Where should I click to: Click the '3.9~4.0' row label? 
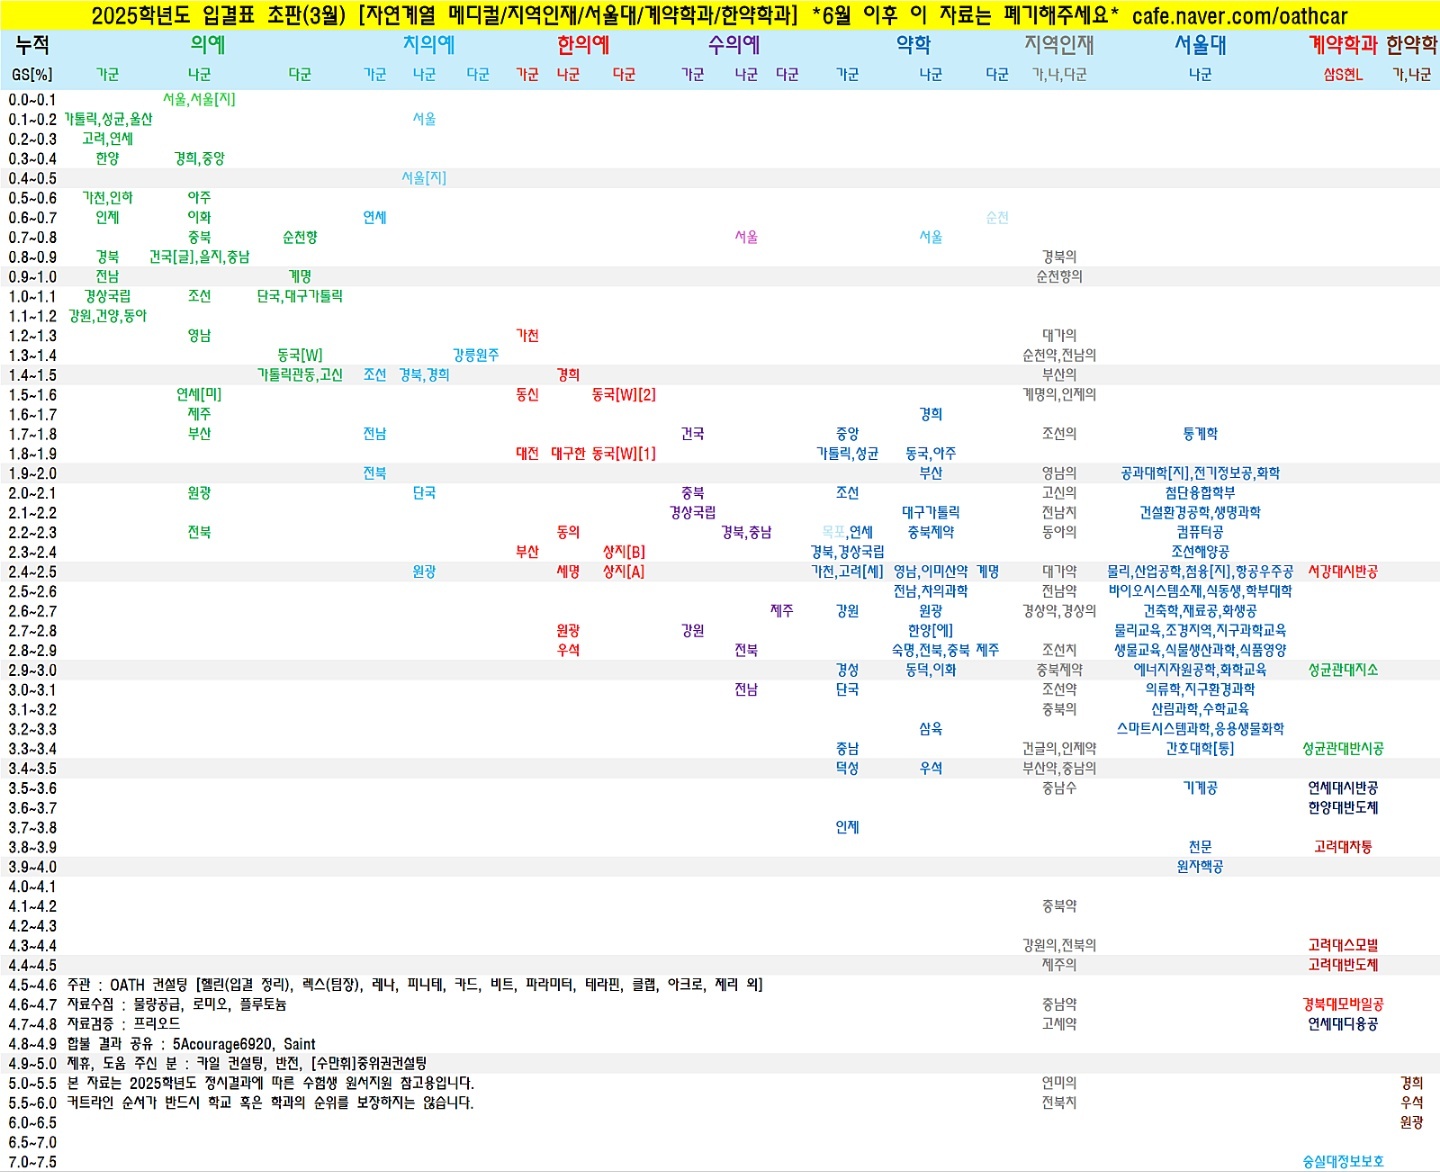[x=33, y=867]
